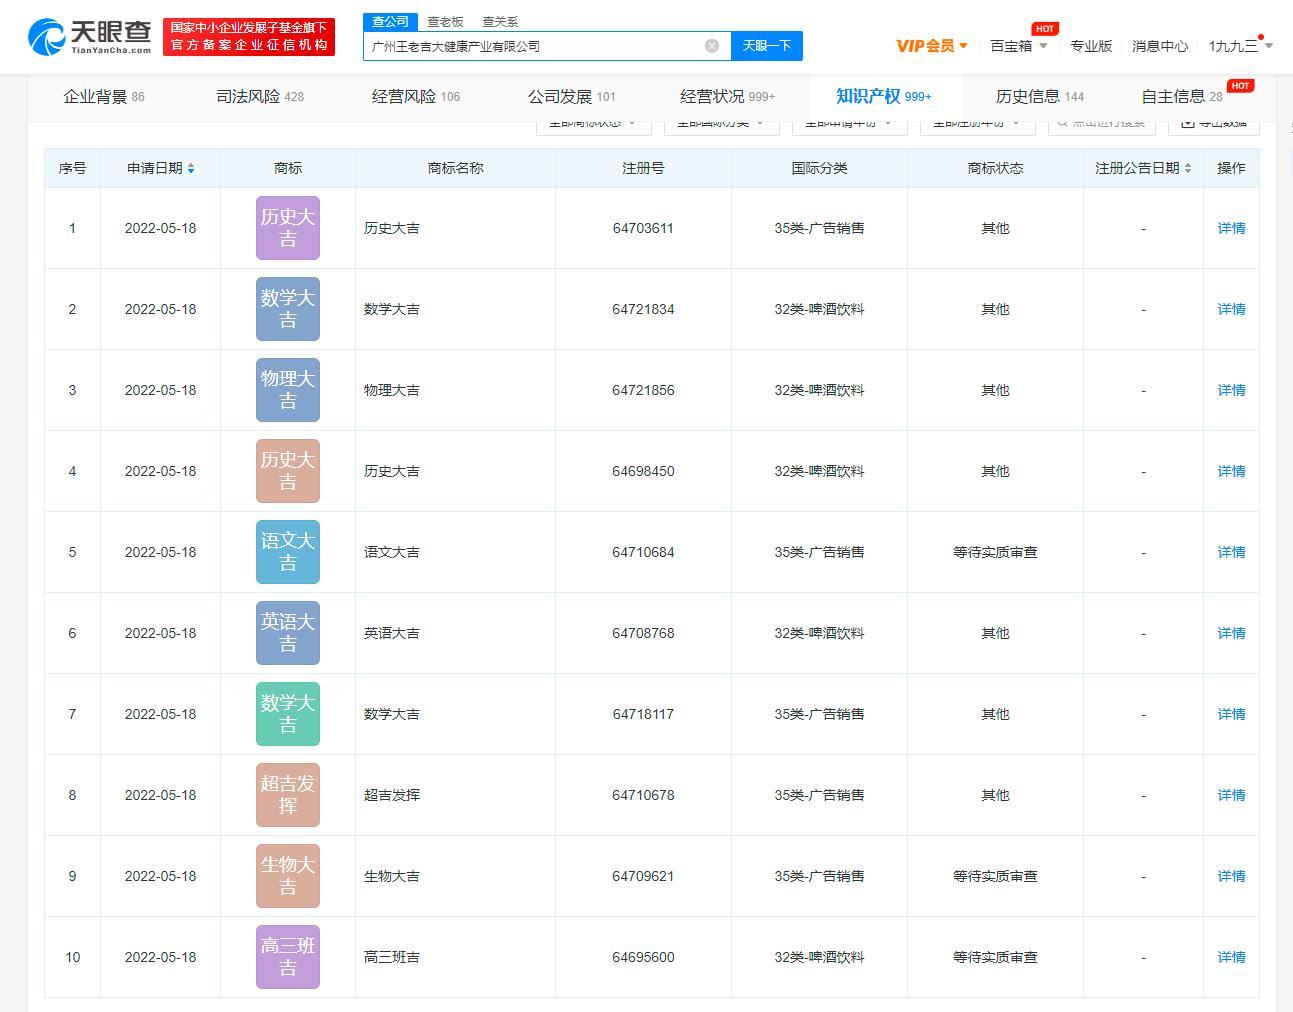This screenshot has height=1012, width=1293.
Task: Select the 消息中心 menu item
Action: click(1159, 46)
